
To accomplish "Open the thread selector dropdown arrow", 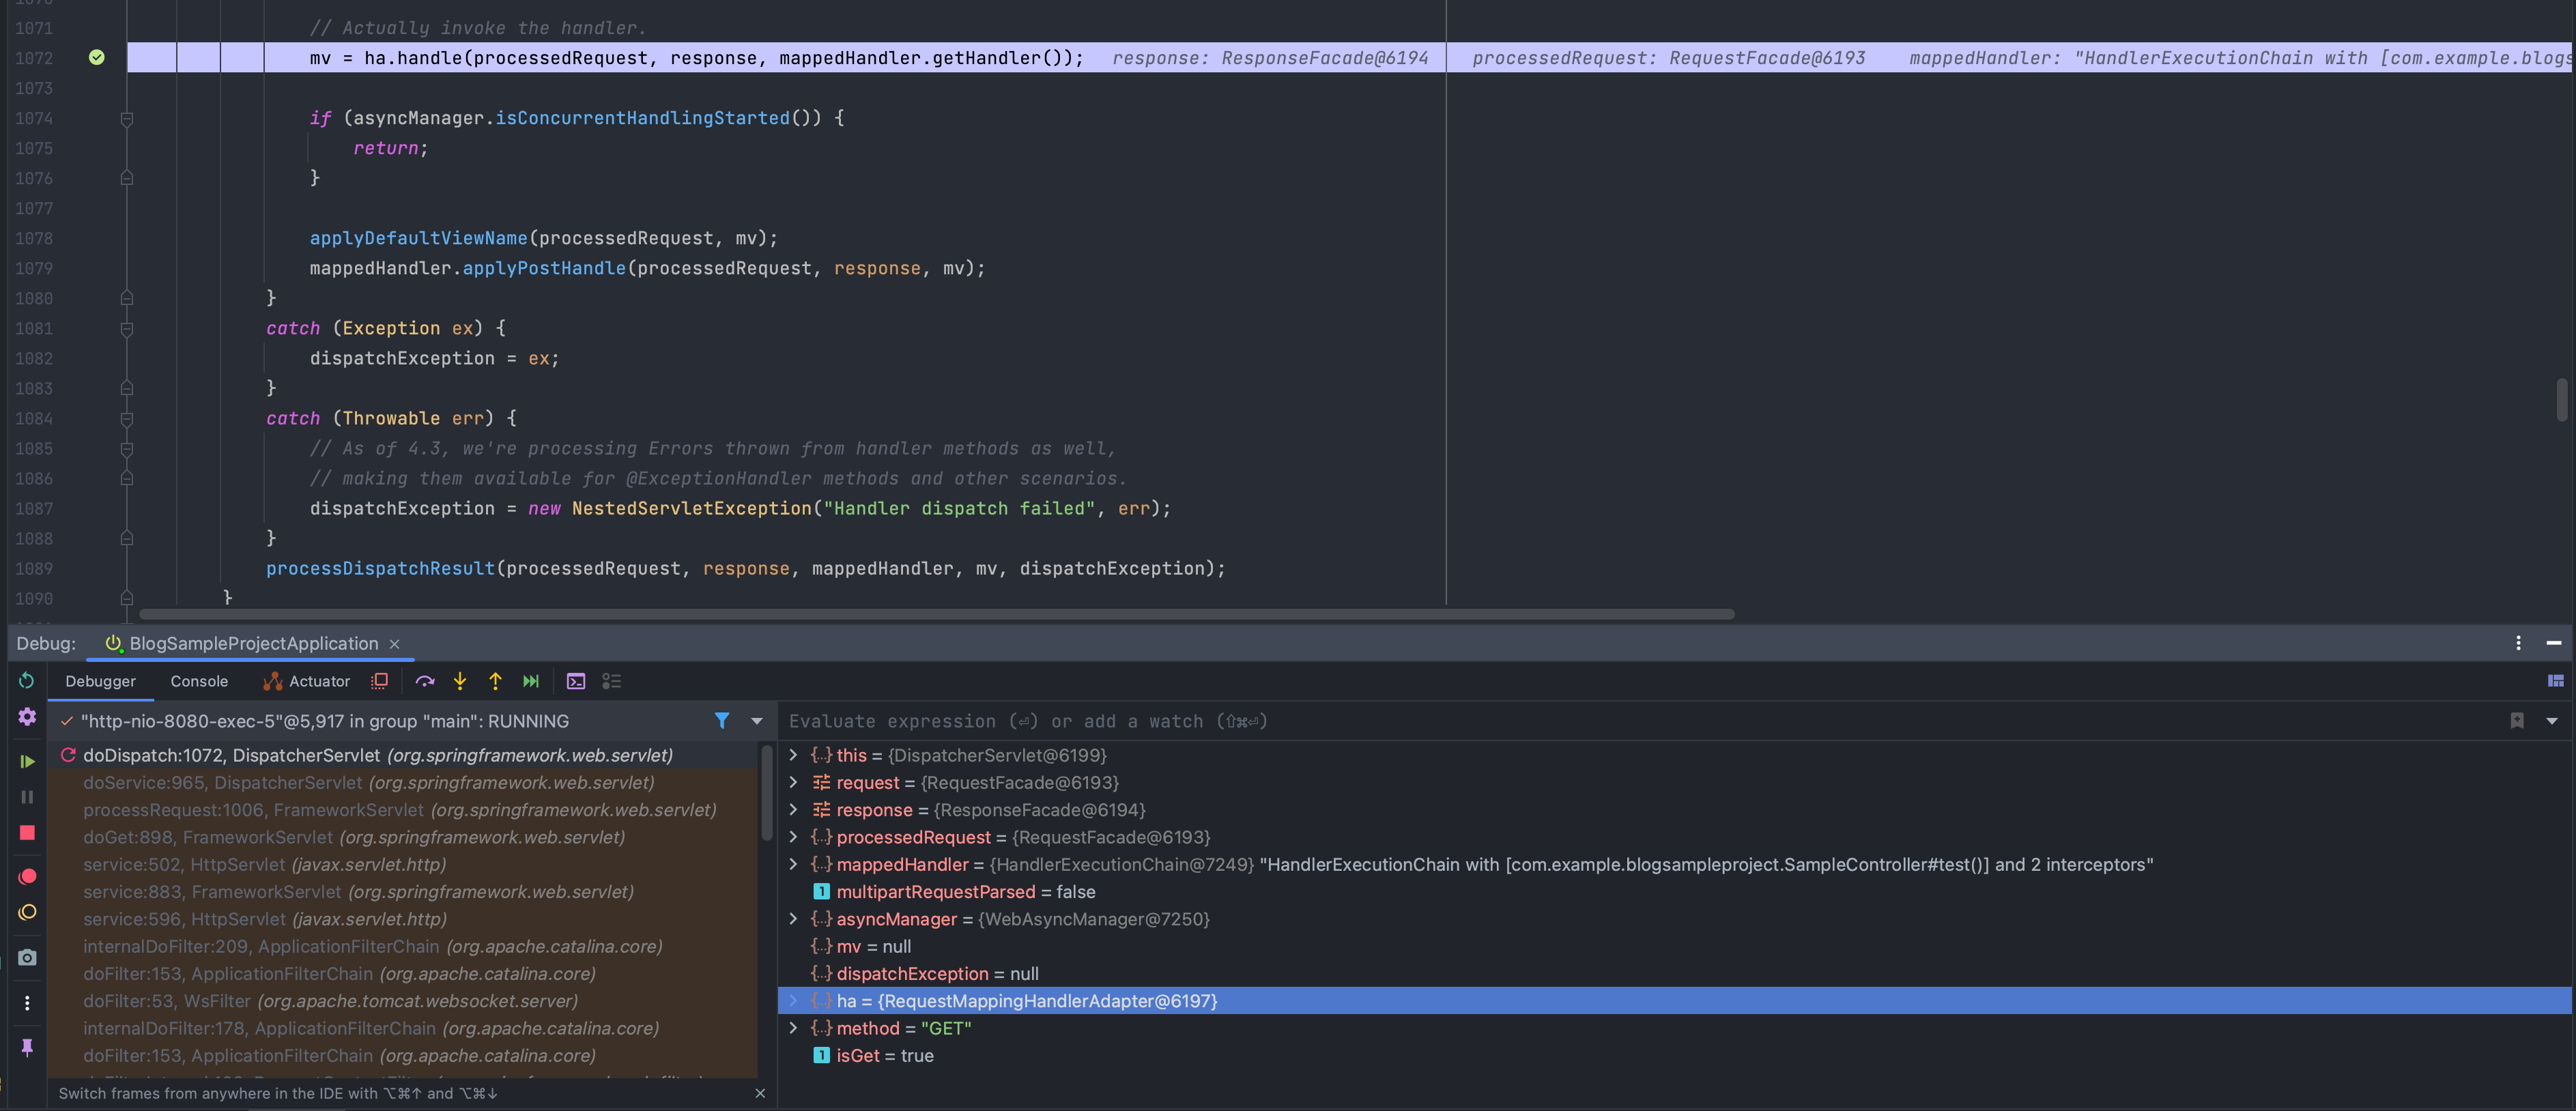I will click(x=757, y=721).
